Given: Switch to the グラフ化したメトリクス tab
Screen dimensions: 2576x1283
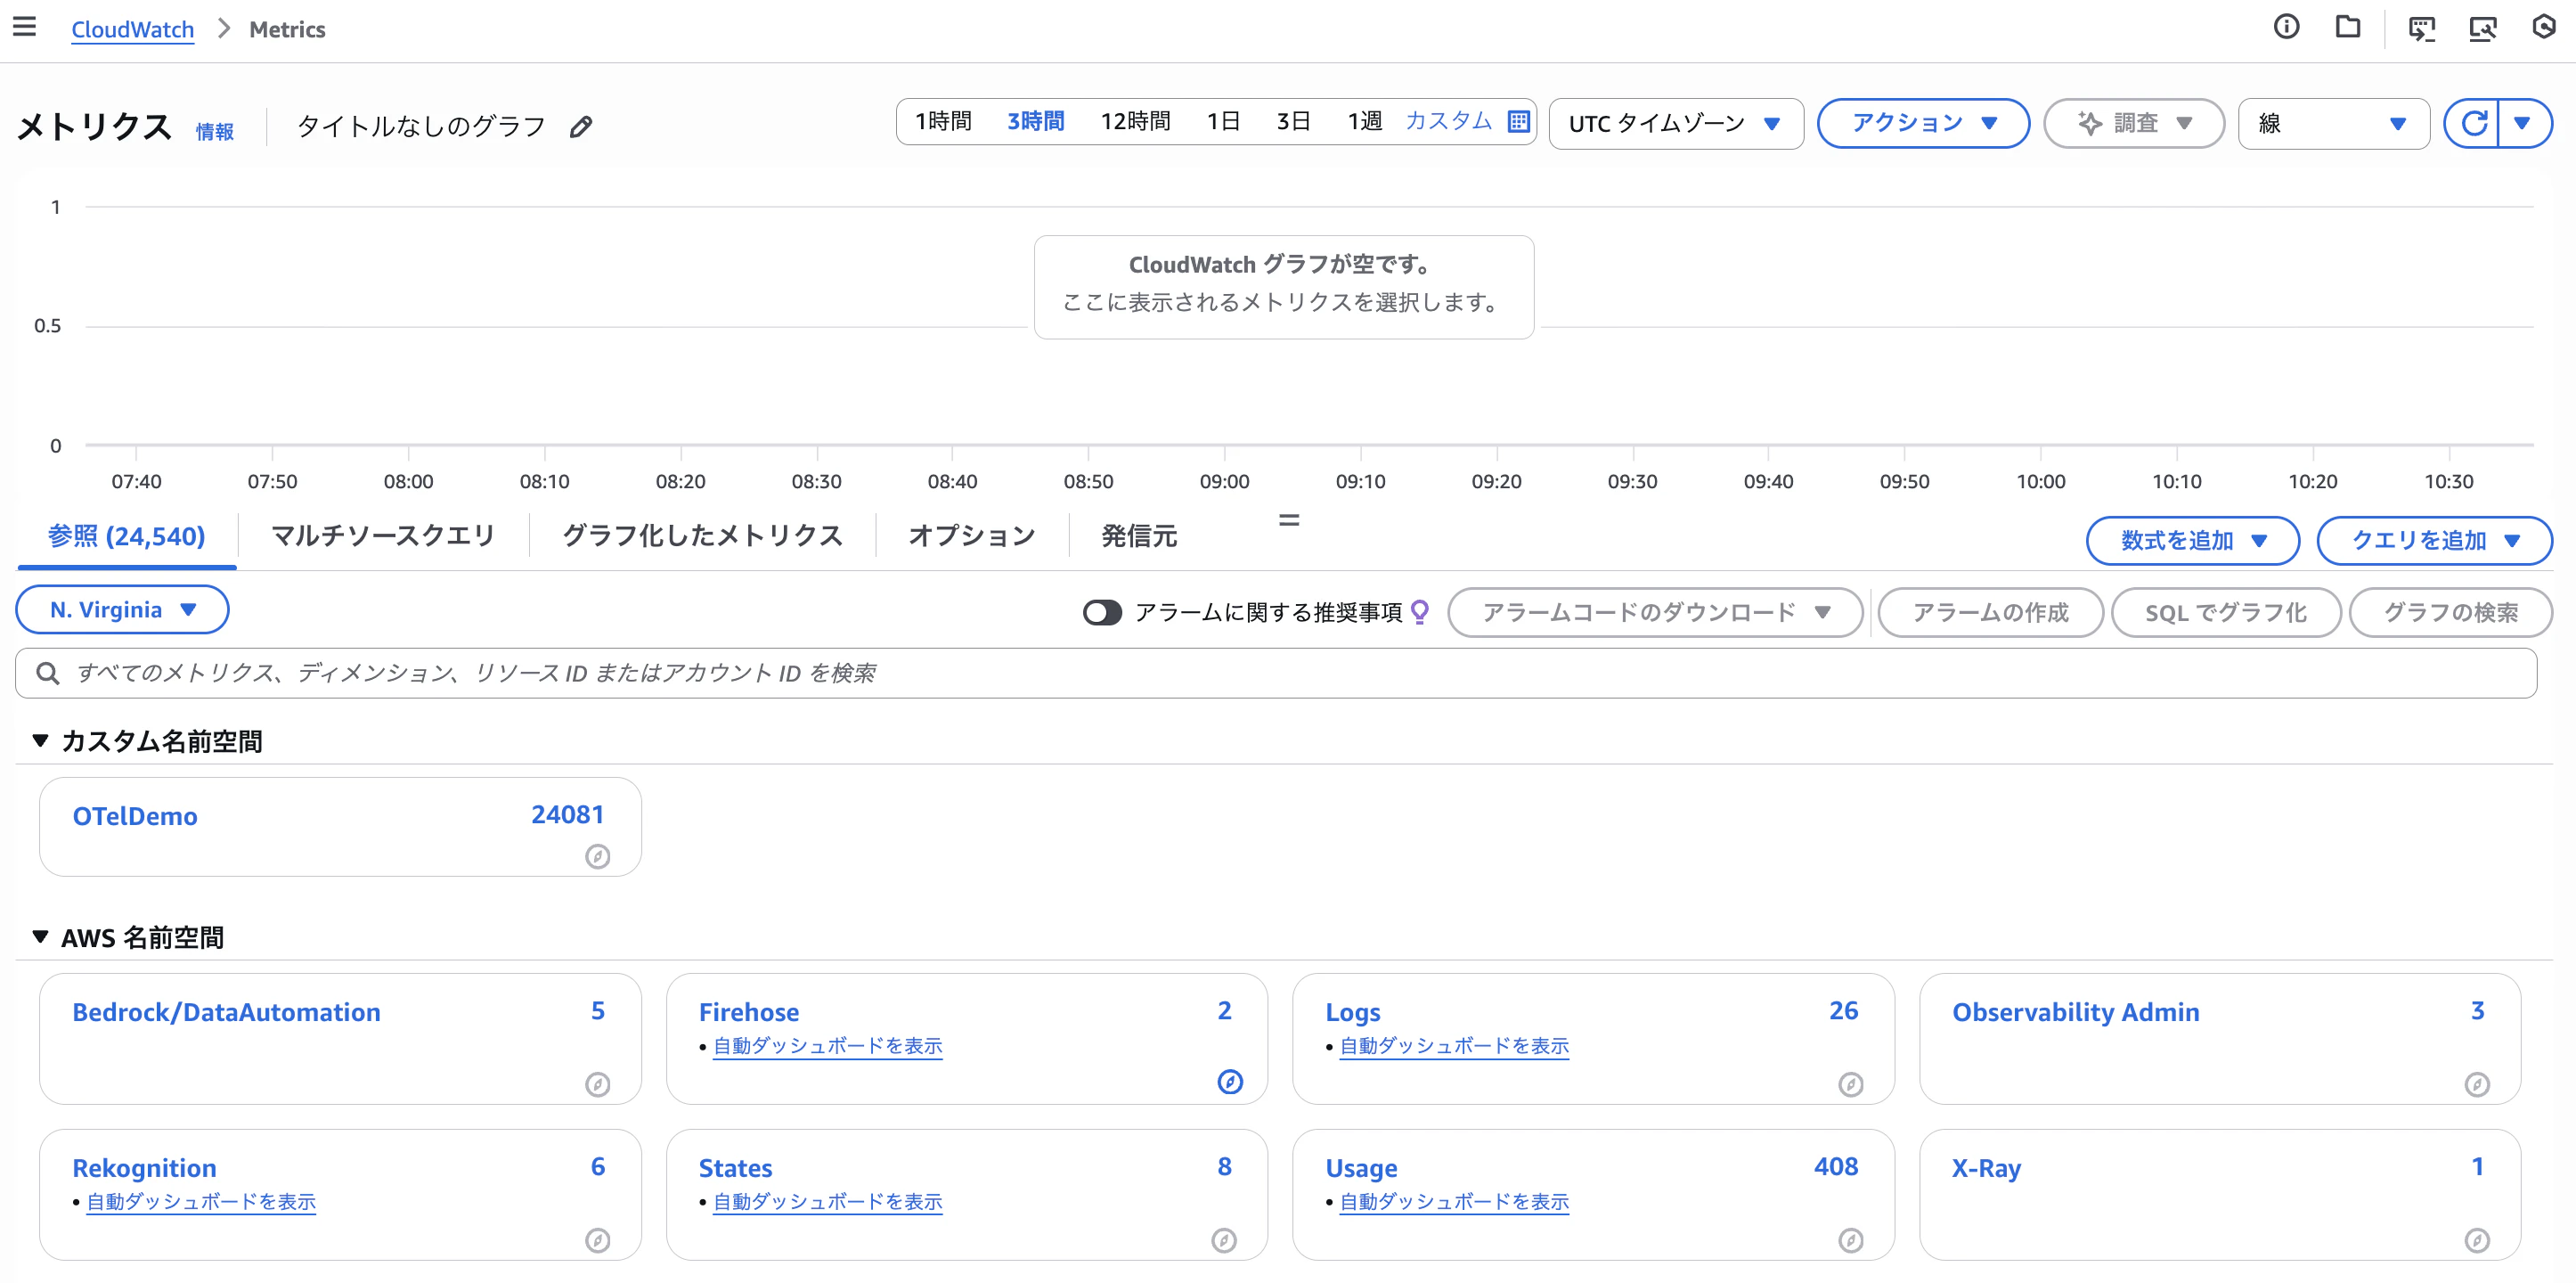Looking at the screenshot, I should point(702,536).
